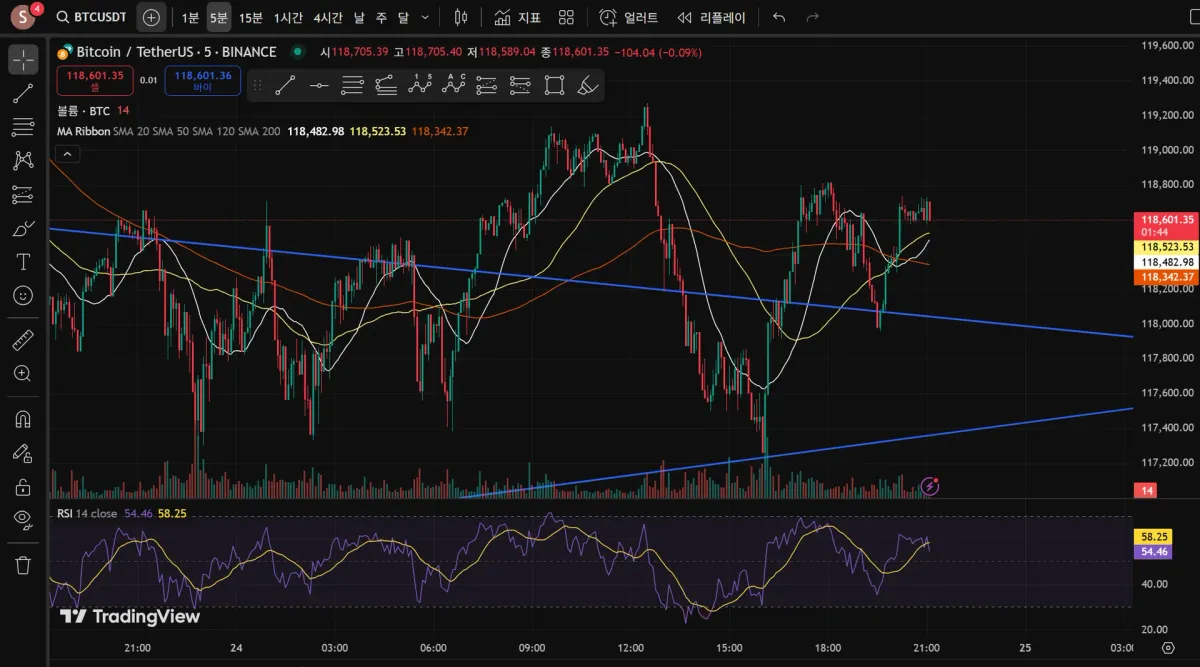
Task: Select the trend line drawing tool in sidebar
Action: point(23,94)
